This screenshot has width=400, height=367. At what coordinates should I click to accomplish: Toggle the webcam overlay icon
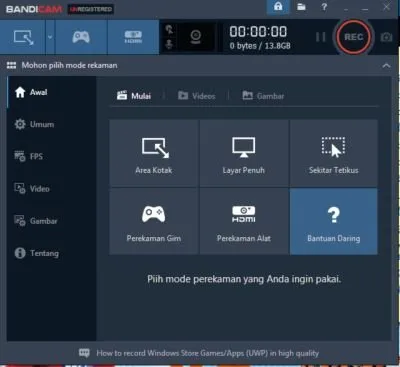click(x=195, y=37)
